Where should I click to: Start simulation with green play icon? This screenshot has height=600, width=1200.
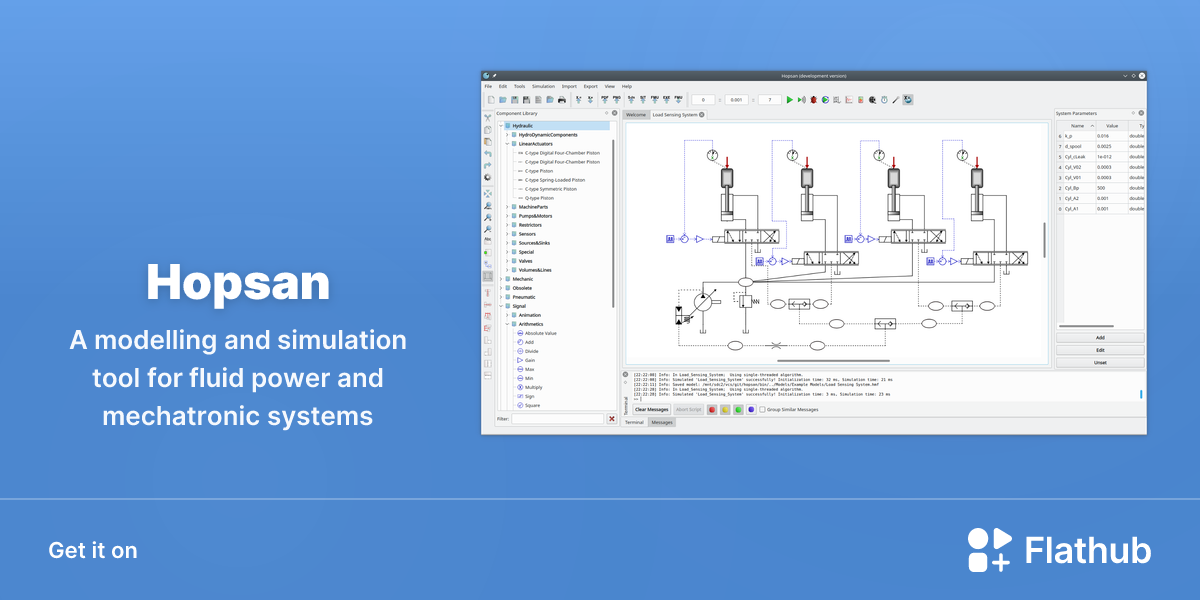(789, 100)
